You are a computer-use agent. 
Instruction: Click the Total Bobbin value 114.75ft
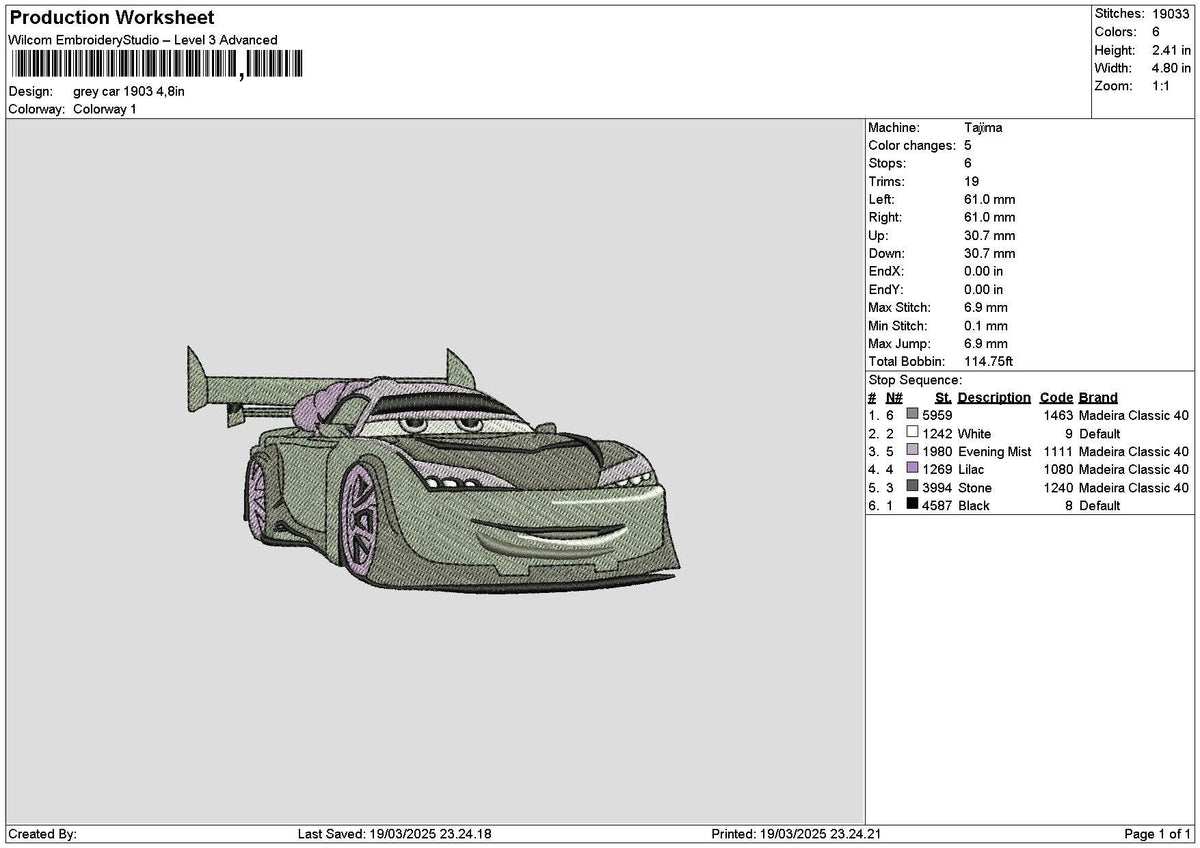pos(989,362)
